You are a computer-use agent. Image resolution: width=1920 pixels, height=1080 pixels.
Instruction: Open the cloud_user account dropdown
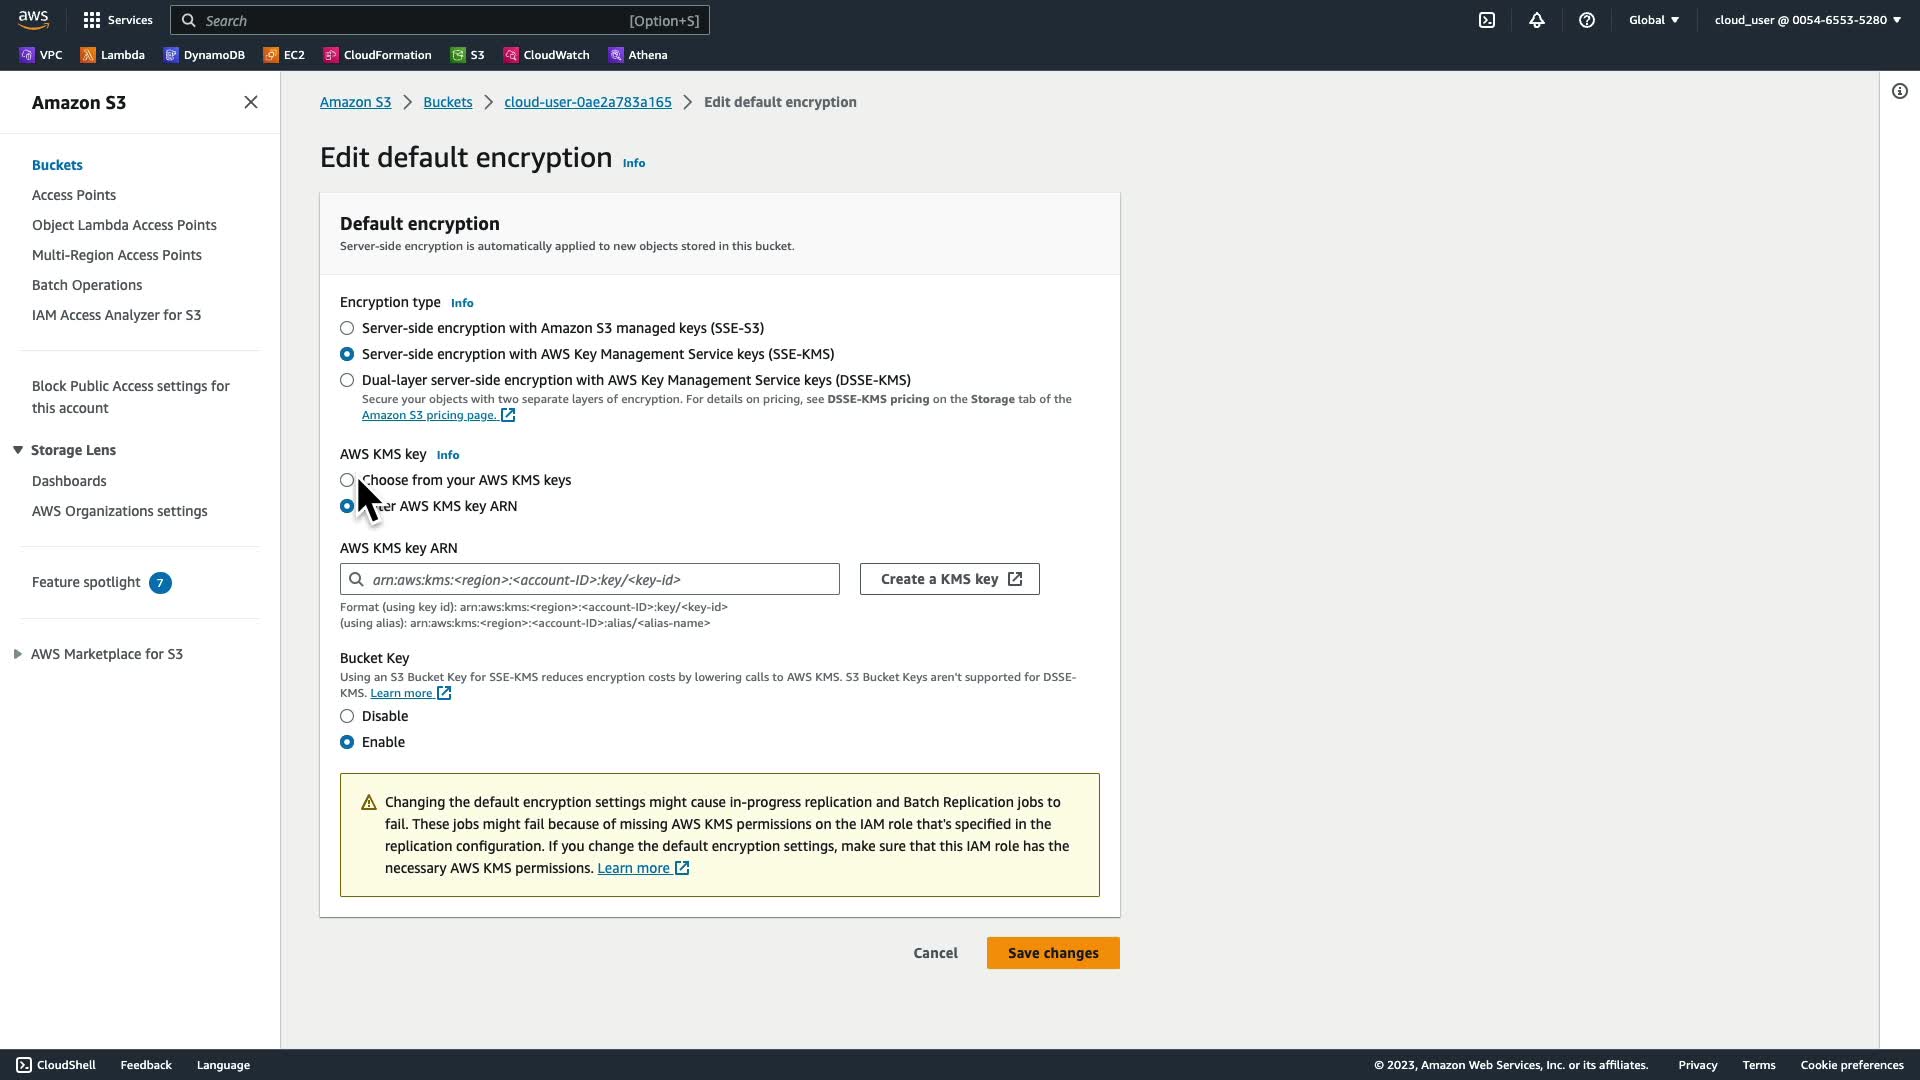point(1807,20)
